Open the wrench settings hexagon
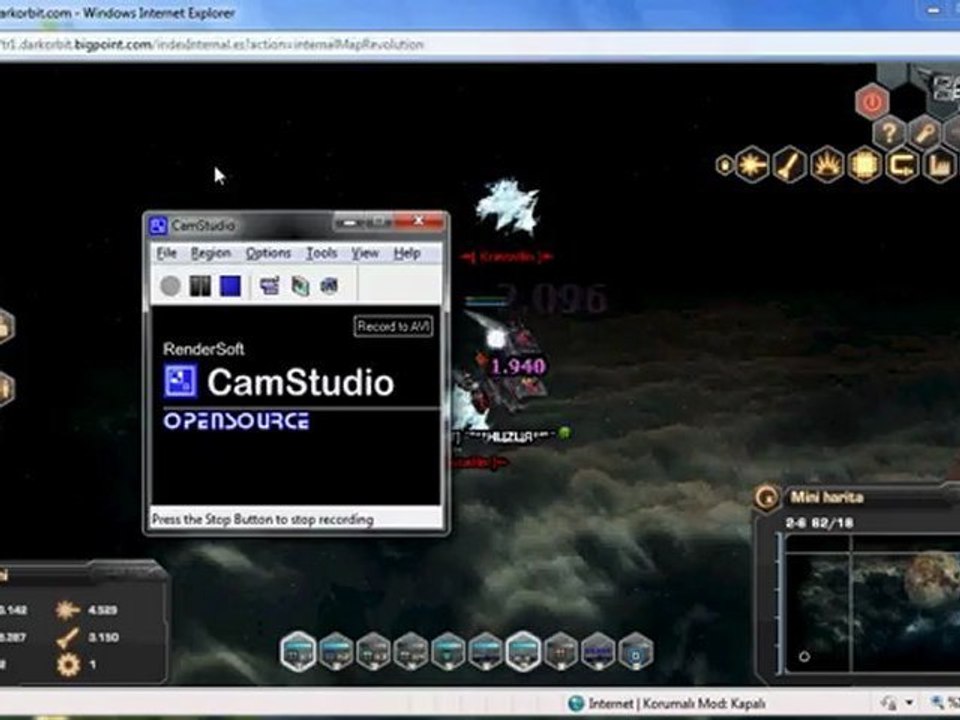Image resolution: width=960 pixels, height=720 pixels. tap(924, 132)
